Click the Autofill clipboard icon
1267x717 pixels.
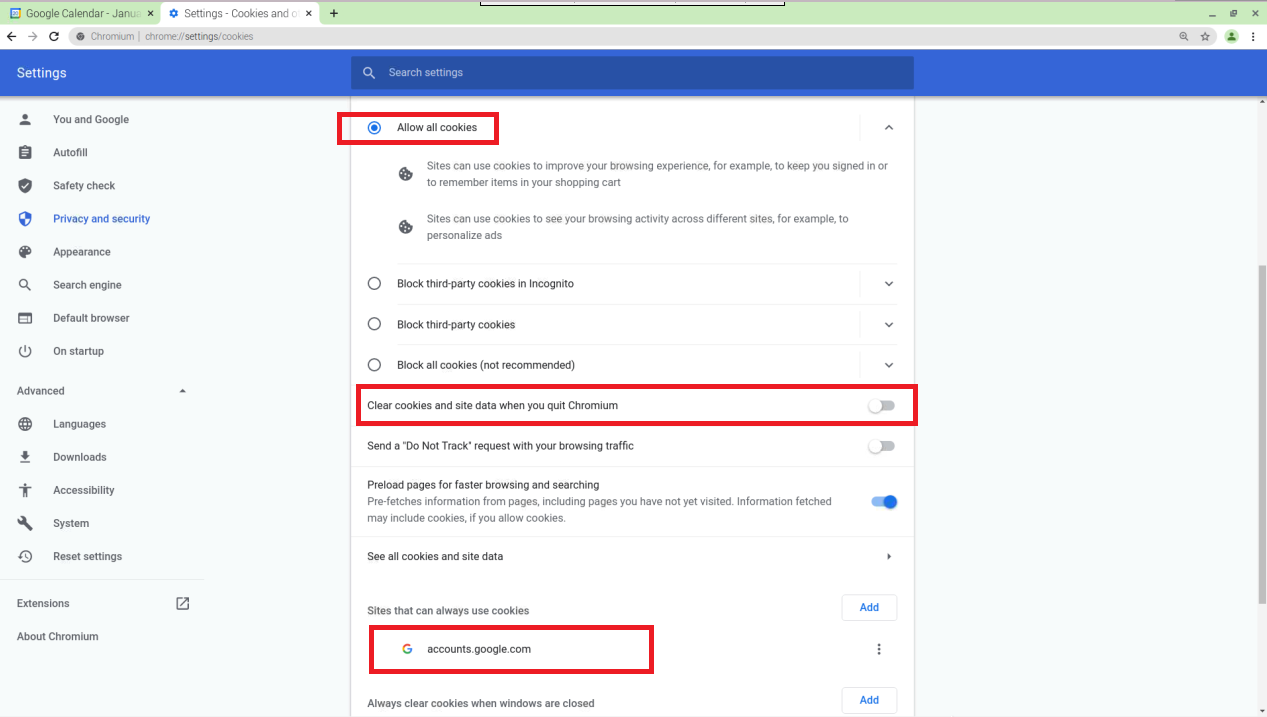[26, 152]
